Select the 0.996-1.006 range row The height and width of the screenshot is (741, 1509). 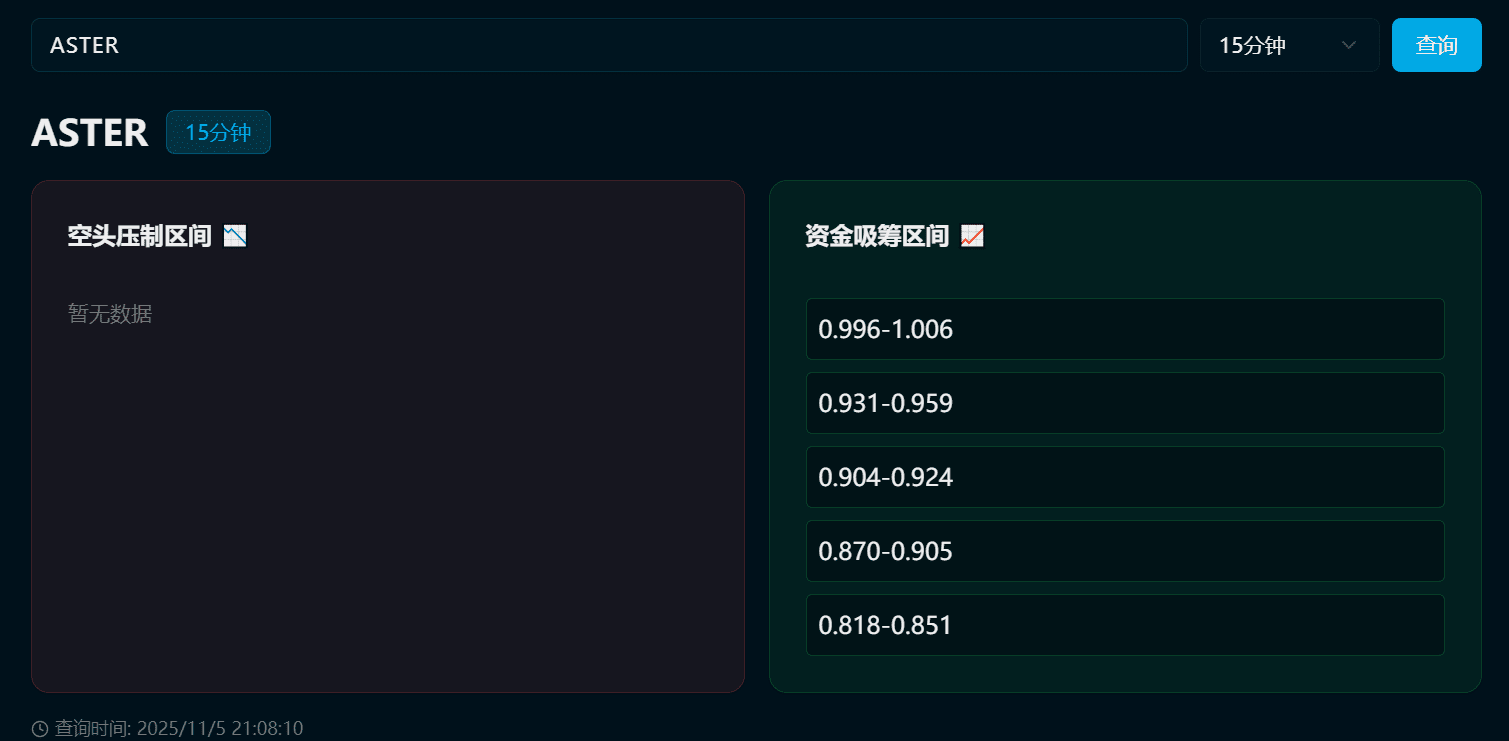(1125, 329)
